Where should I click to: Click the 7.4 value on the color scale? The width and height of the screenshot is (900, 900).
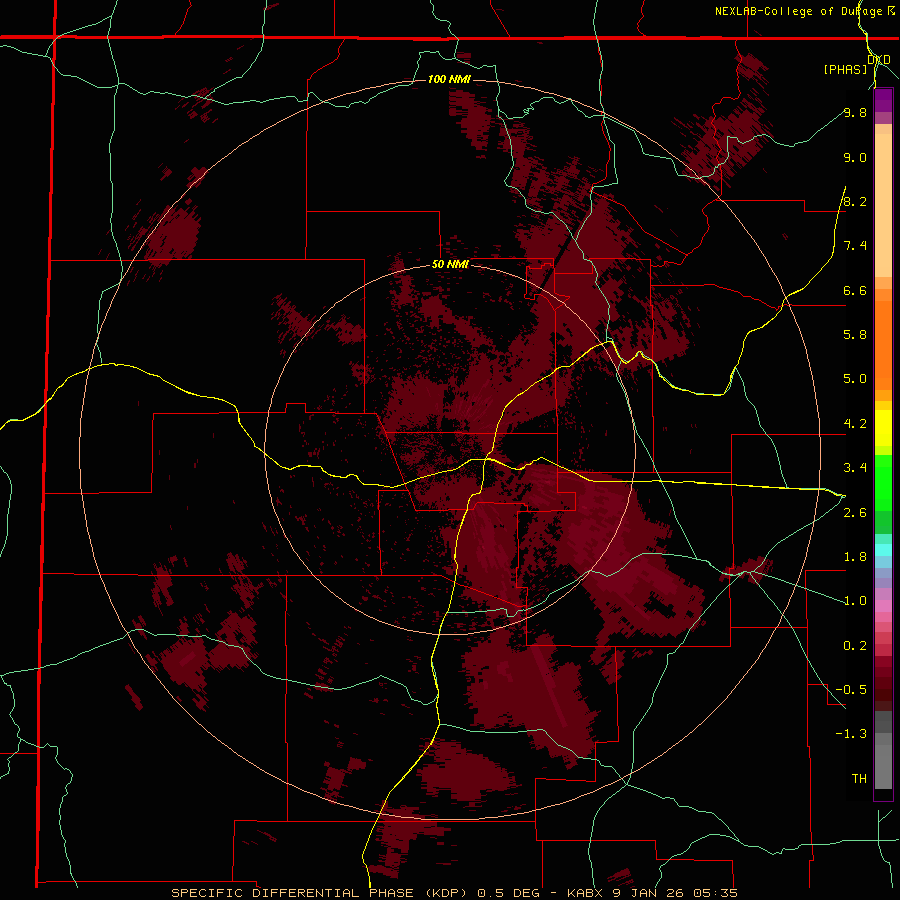pyautogui.click(x=855, y=246)
